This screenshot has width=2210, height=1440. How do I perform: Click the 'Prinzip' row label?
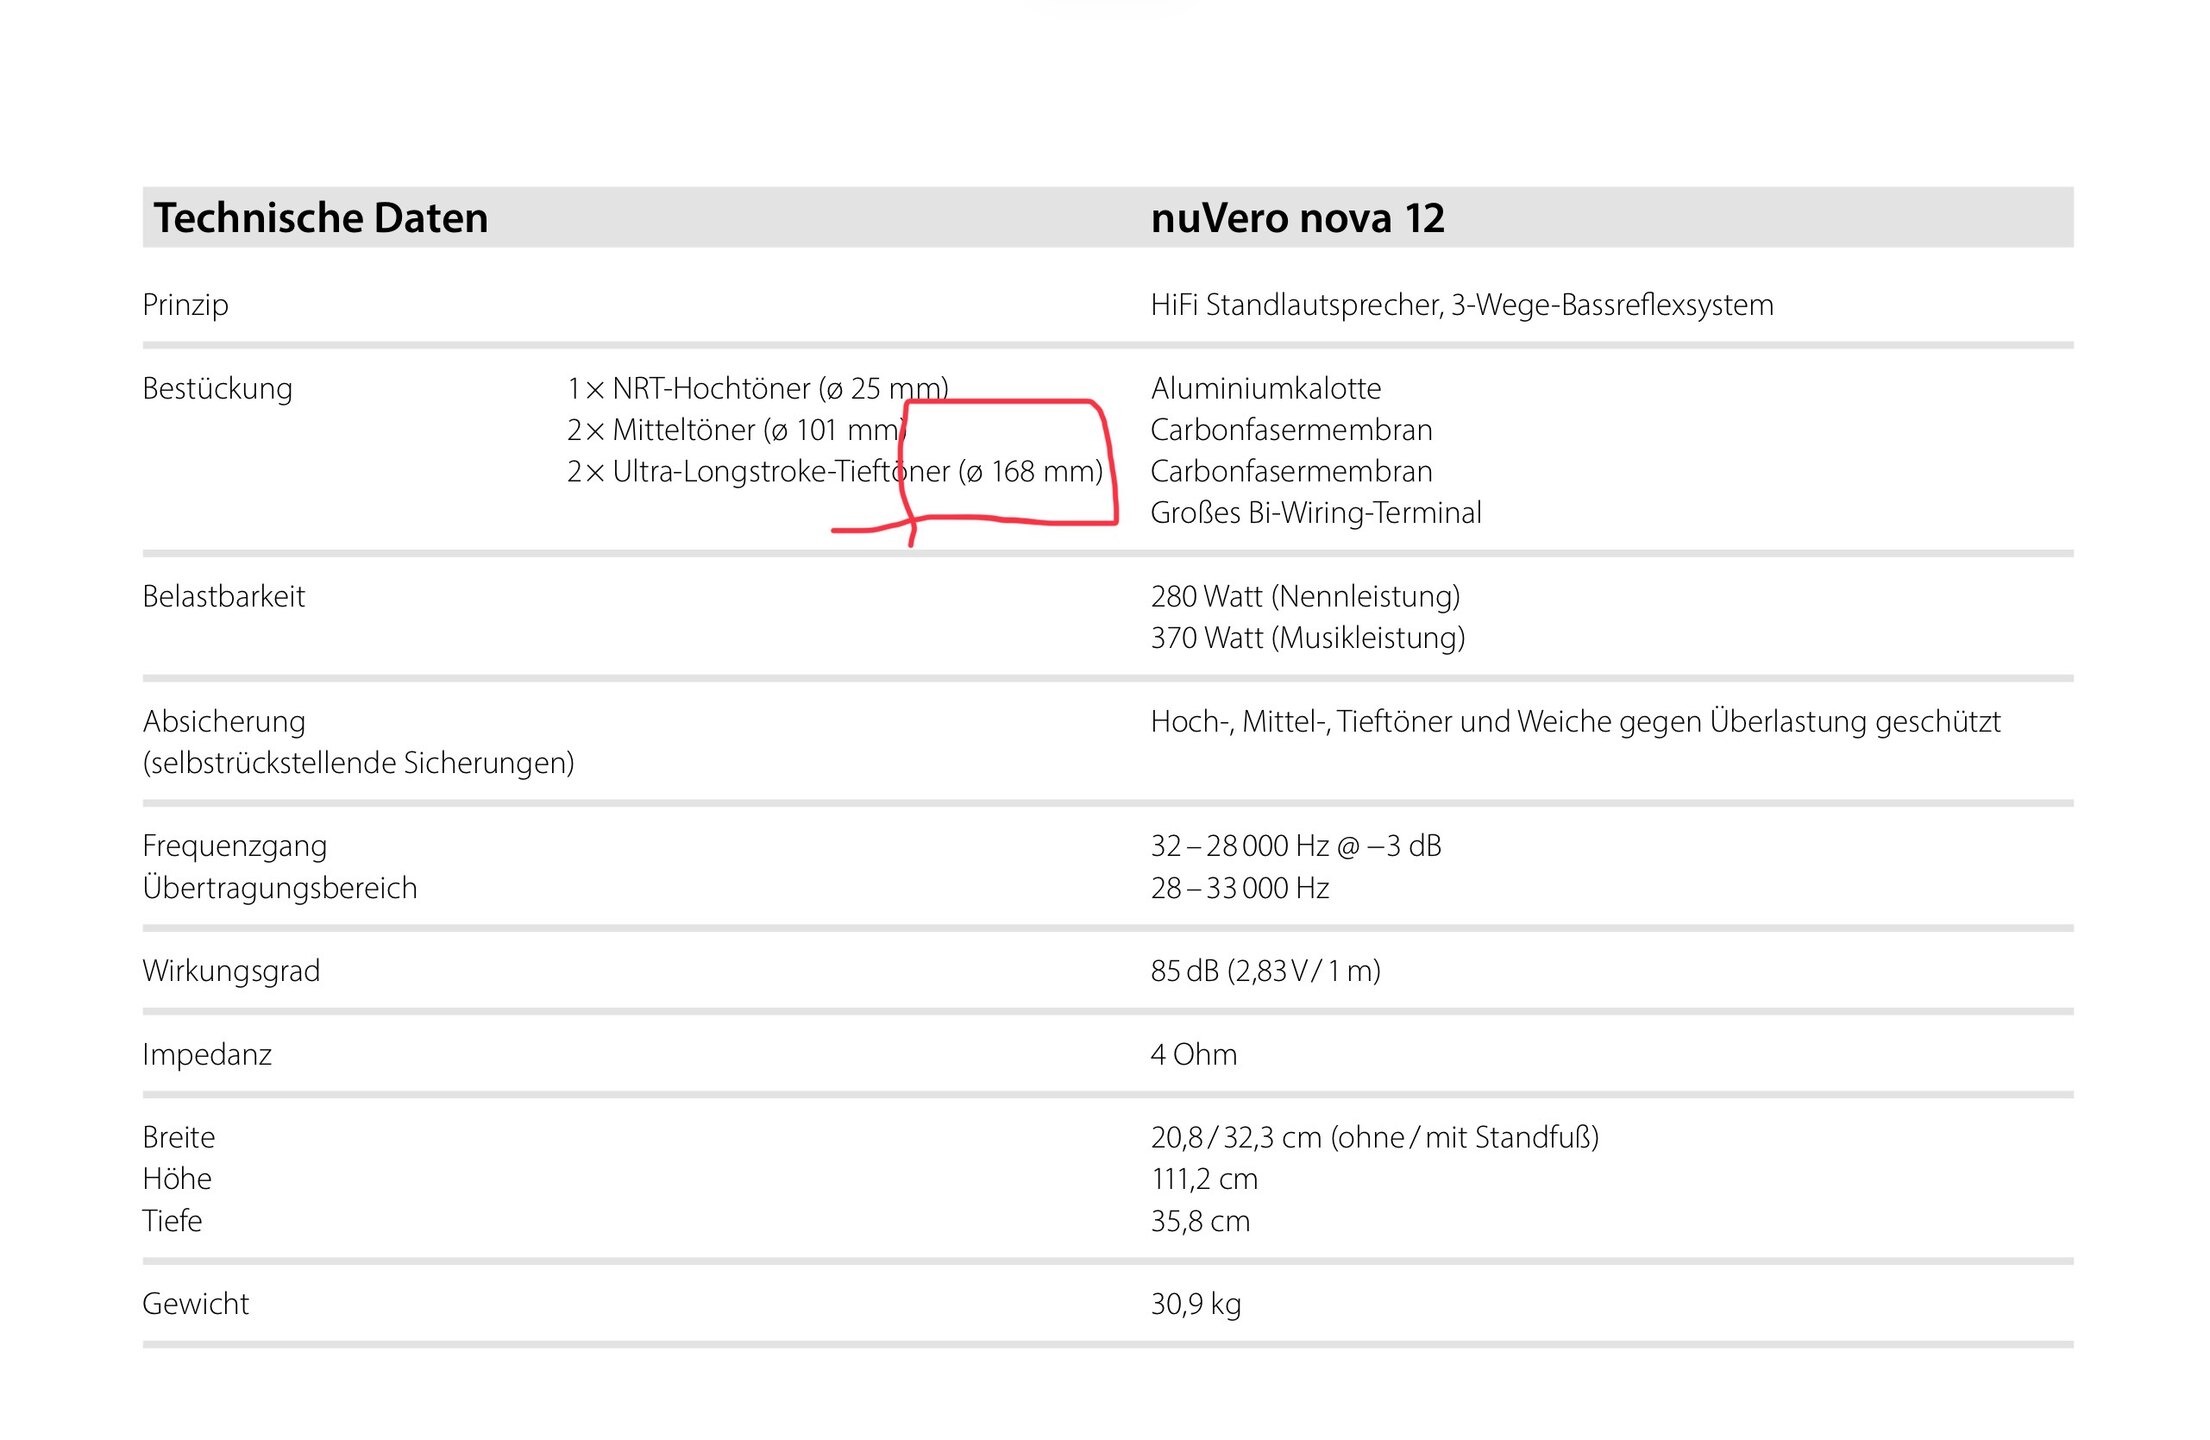tap(185, 304)
